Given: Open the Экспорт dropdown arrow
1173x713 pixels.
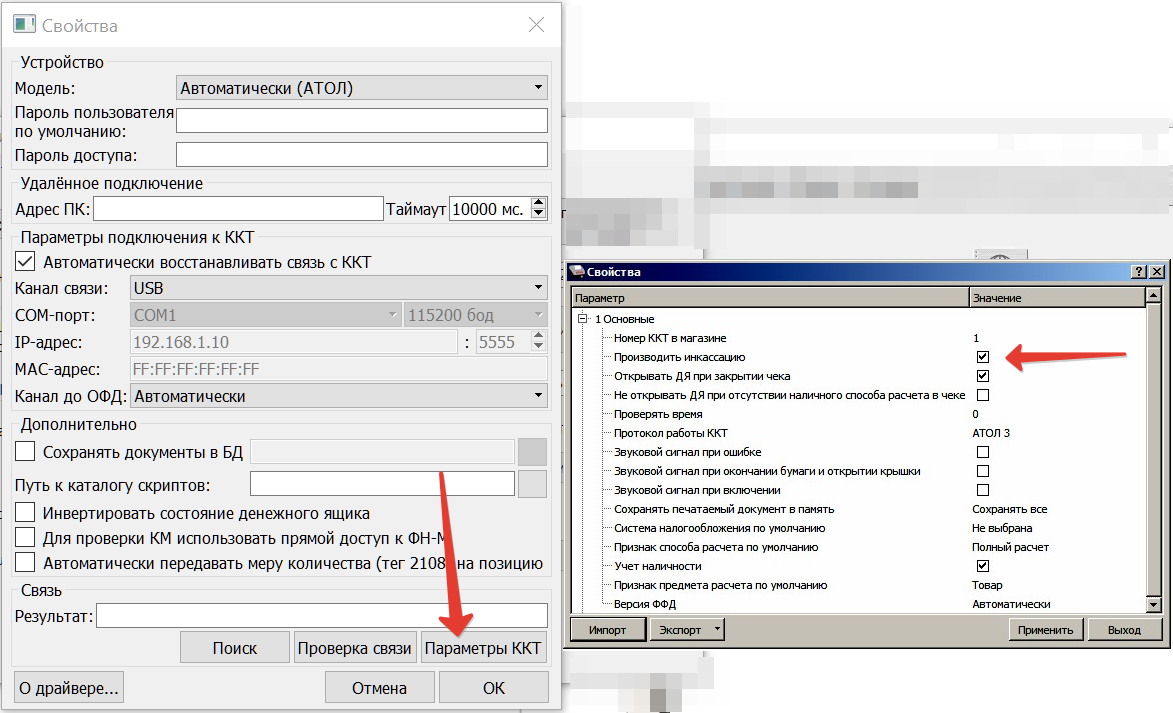Looking at the screenshot, I should pyautogui.click(x=717, y=629).
